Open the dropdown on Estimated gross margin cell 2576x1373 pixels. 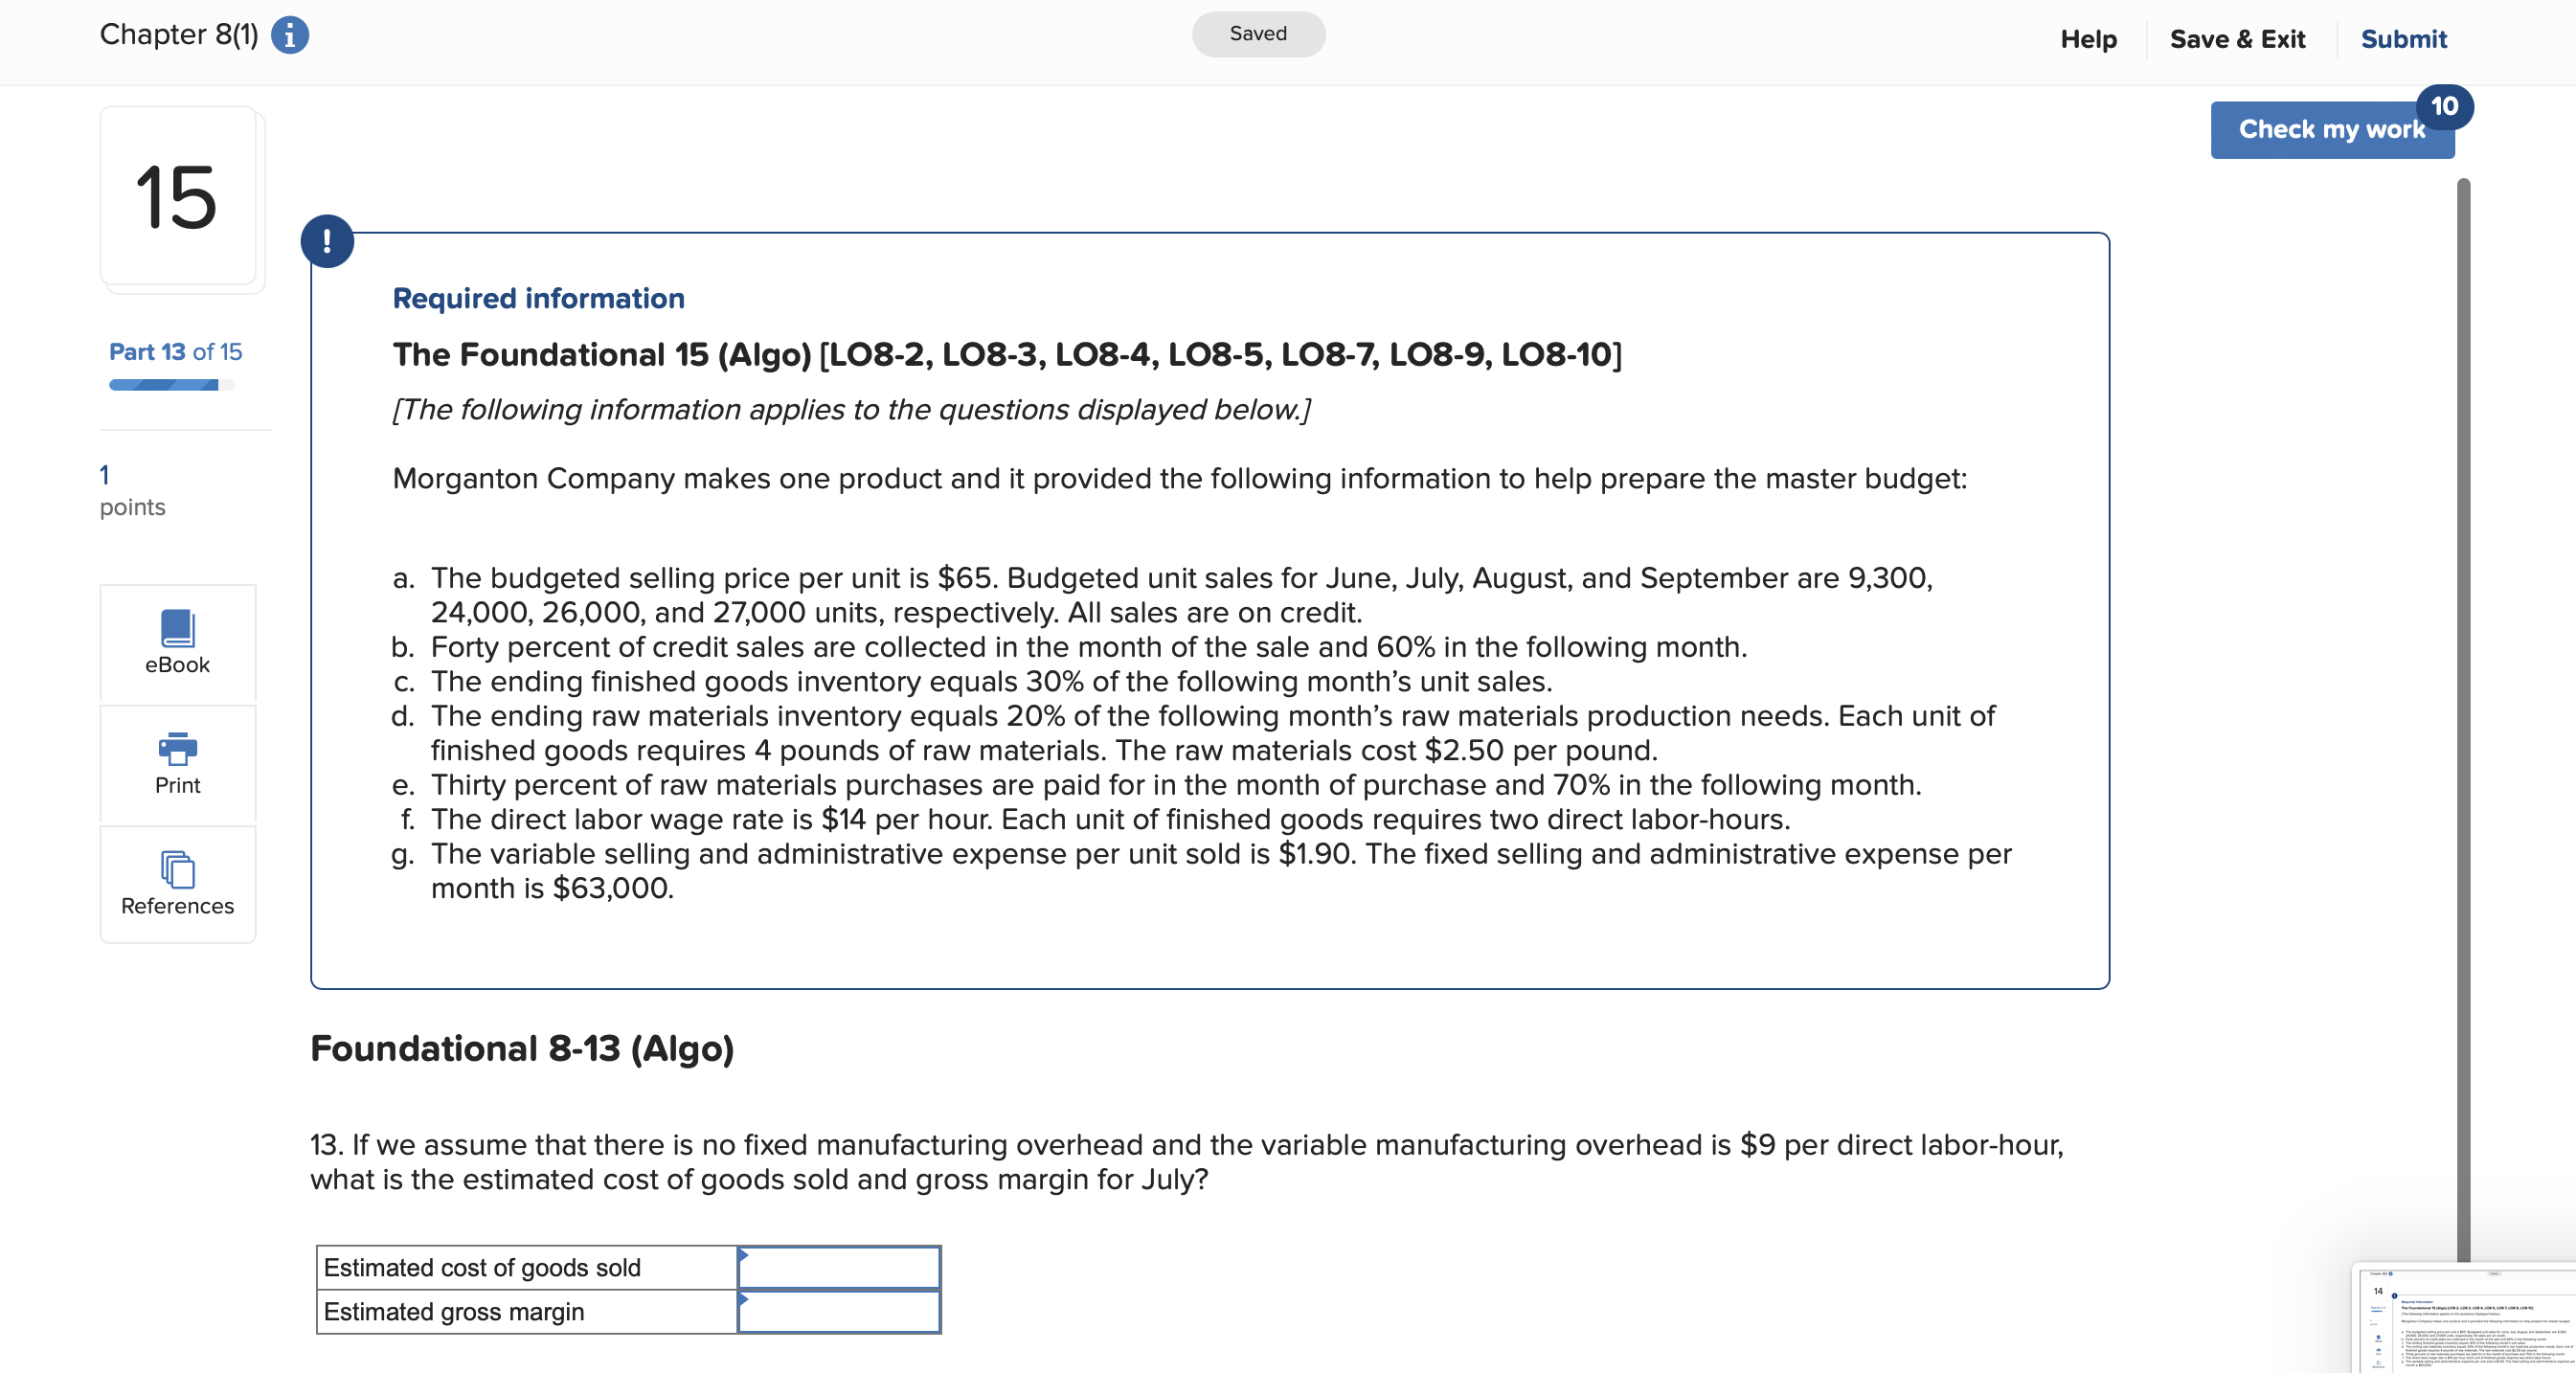[x=745, y=1298]
